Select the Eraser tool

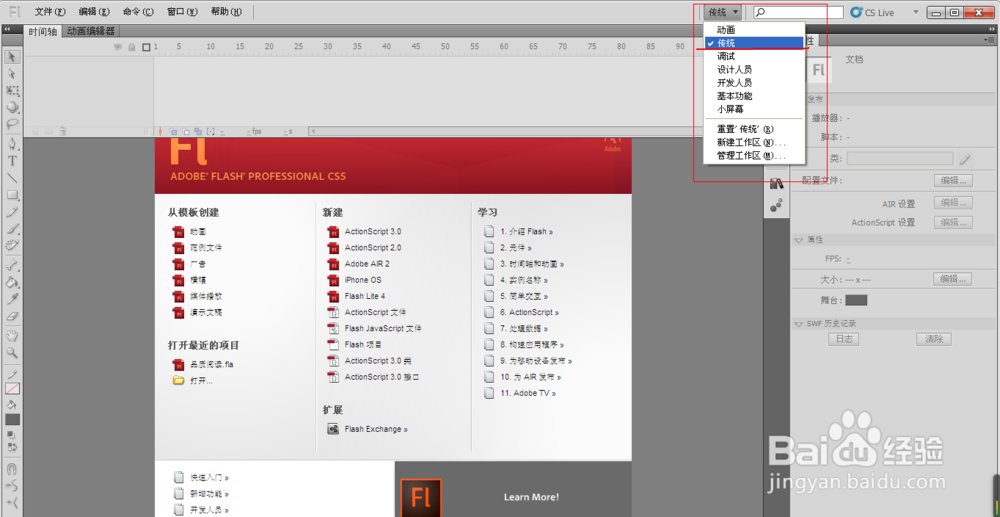click(x=12, y=315)
